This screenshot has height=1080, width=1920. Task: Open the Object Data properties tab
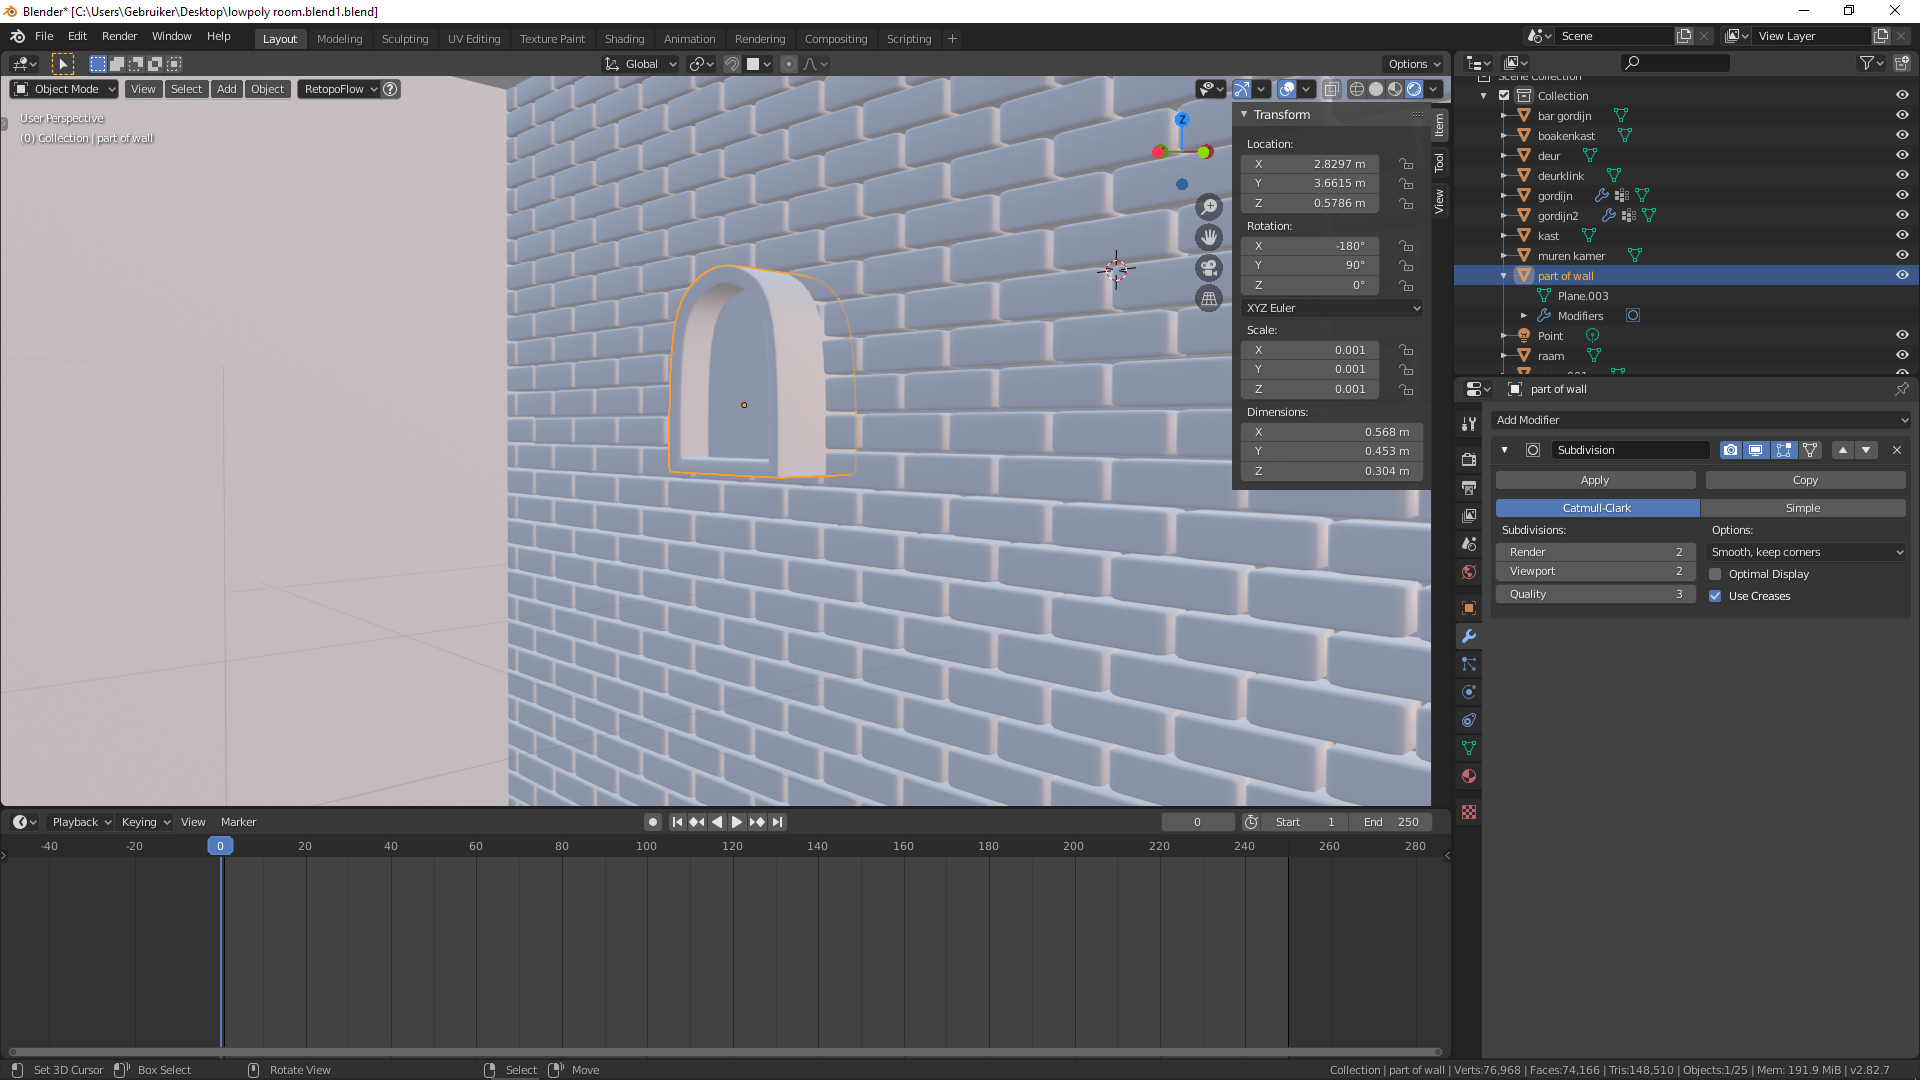[1469, 748]
